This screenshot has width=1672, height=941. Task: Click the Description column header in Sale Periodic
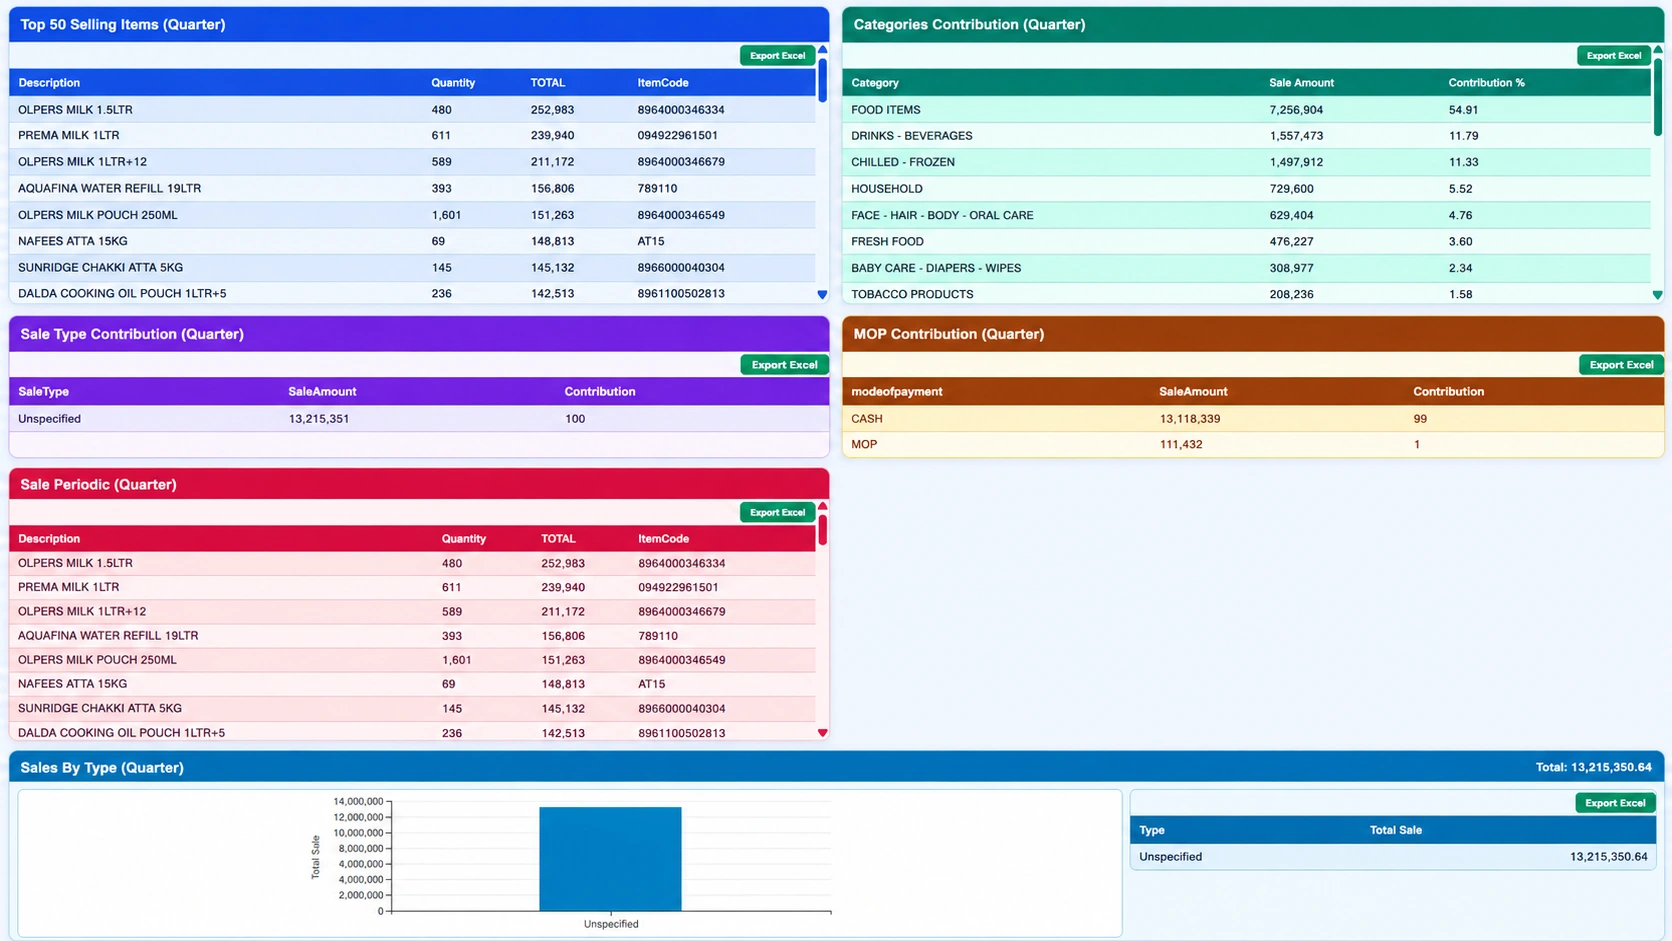click(49, 539)
